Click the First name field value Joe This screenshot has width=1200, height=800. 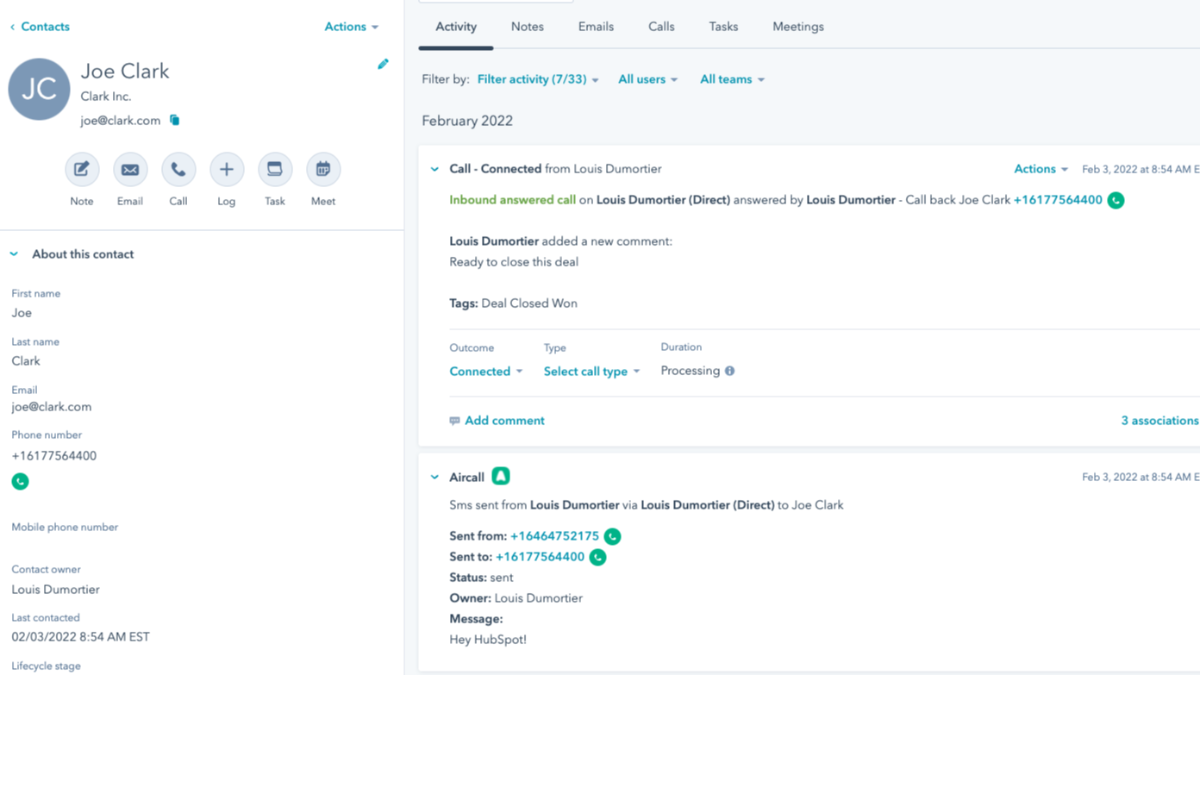click(22, 313)
